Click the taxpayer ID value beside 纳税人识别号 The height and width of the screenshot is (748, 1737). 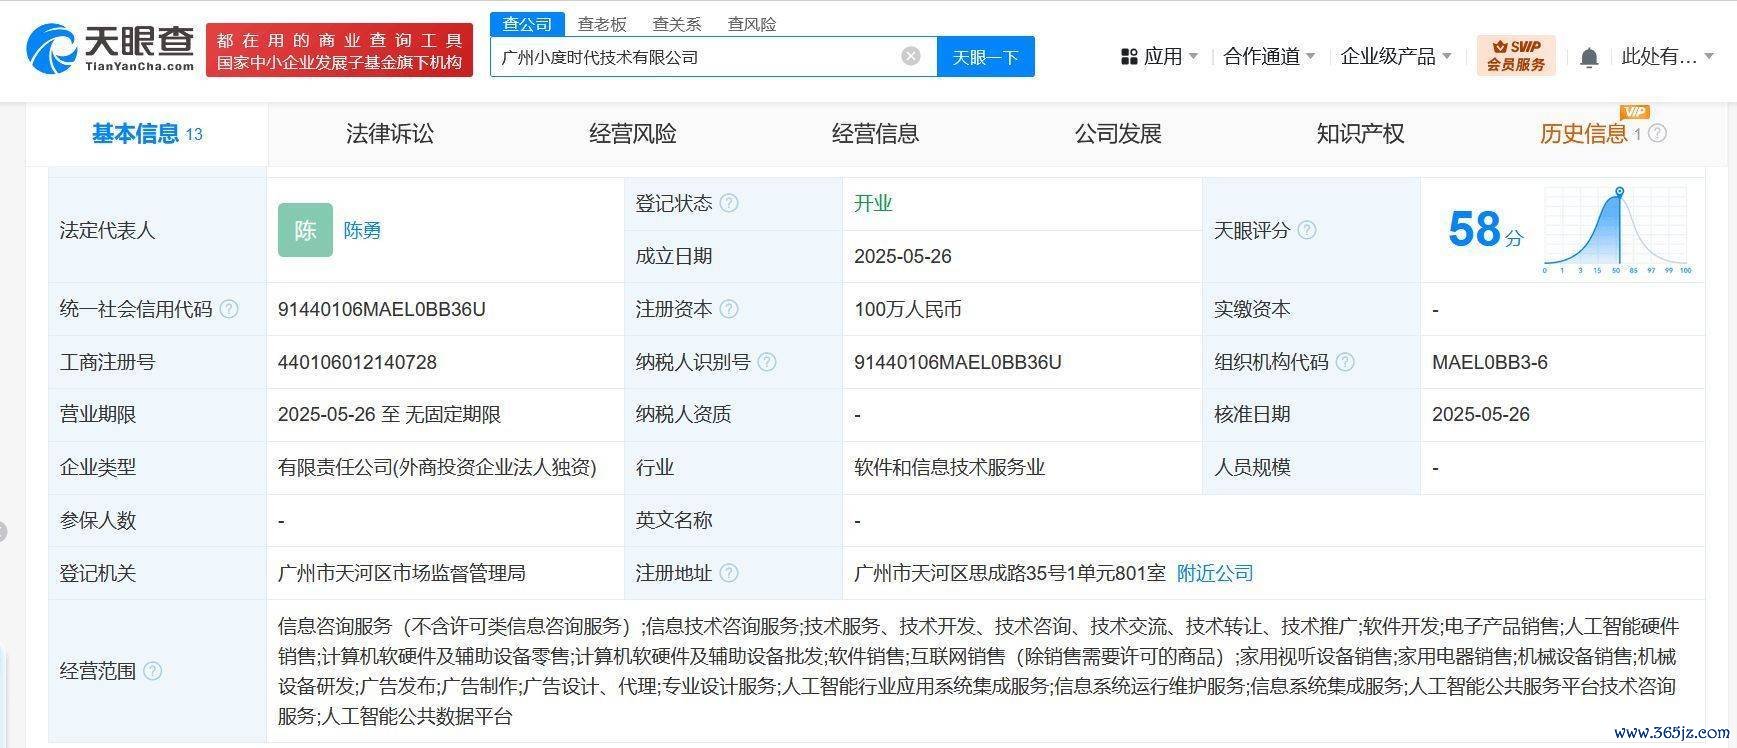click(x=958, y=362)
